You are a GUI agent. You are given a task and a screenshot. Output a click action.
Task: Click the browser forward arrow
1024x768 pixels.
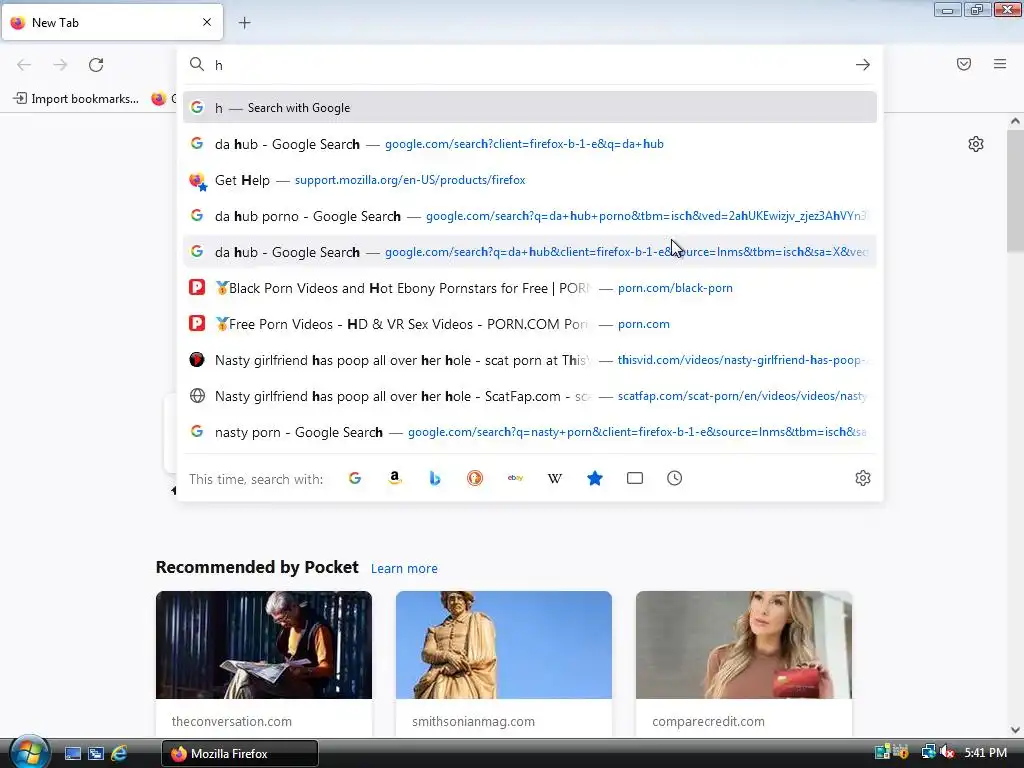click(60, 65)
